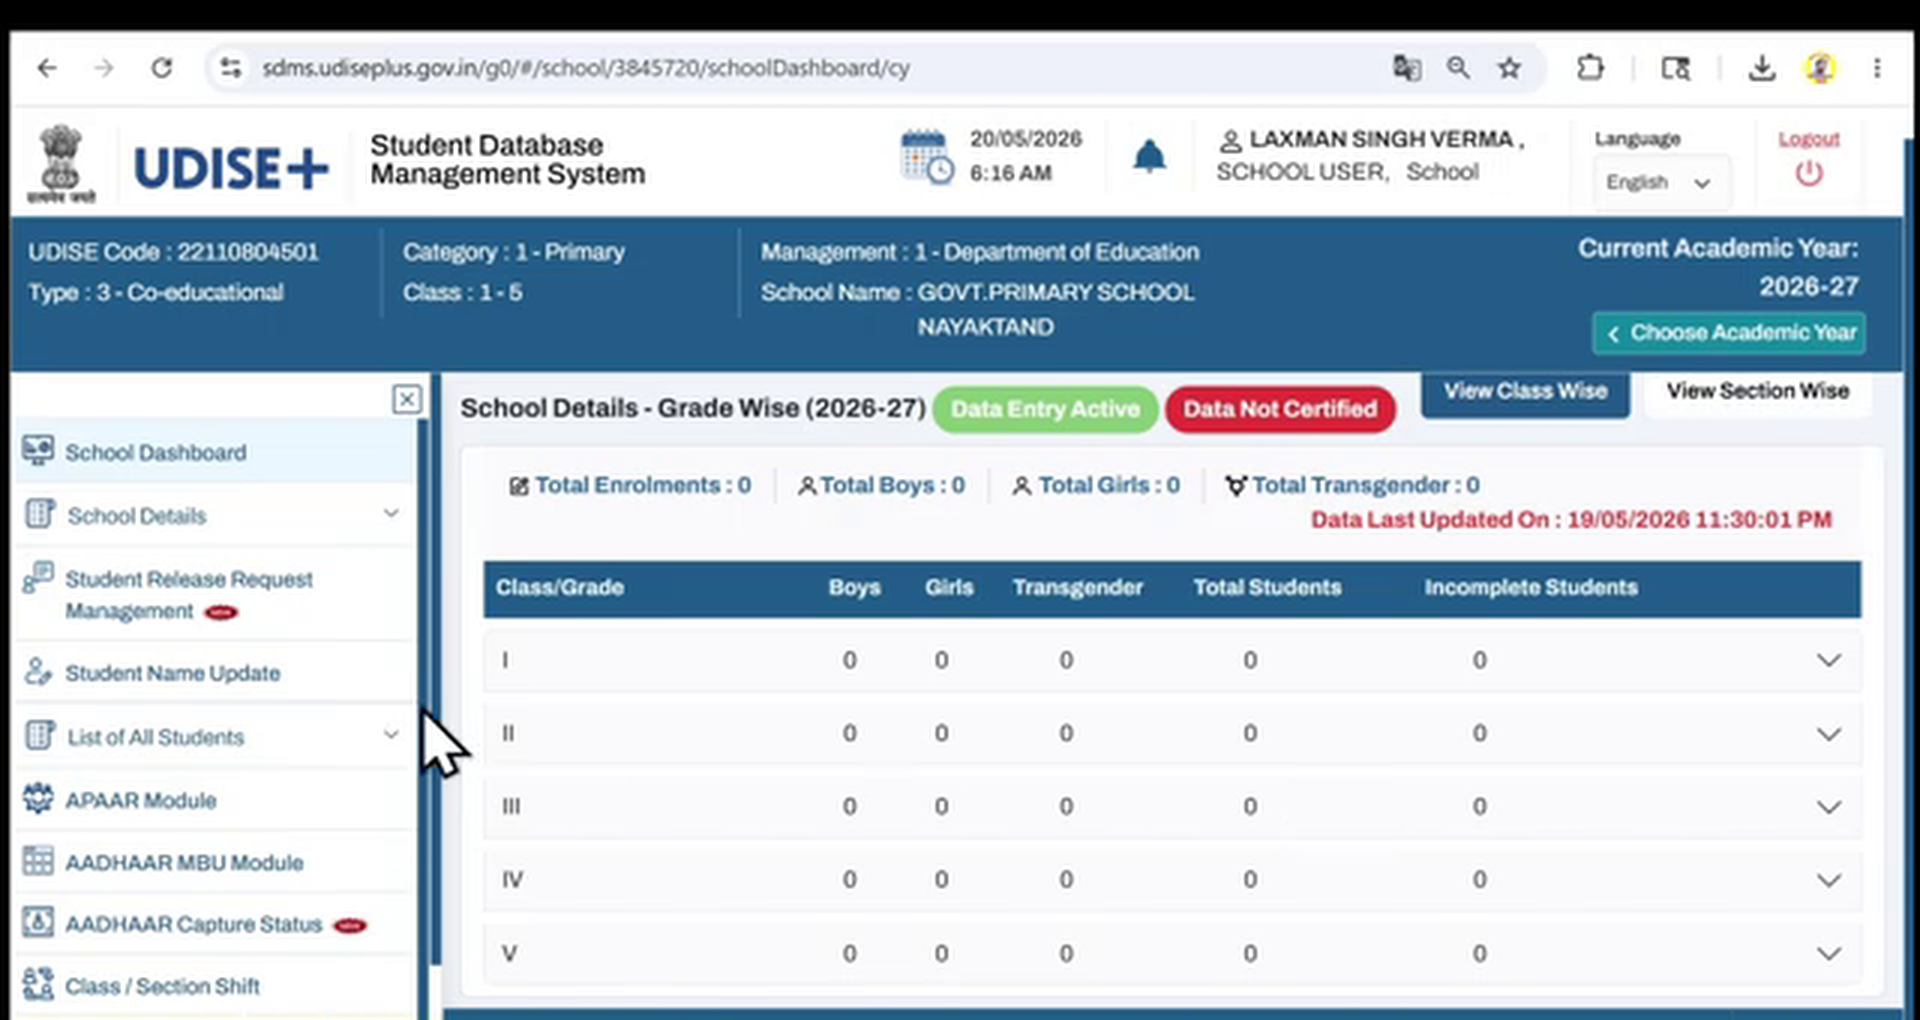Open APAAR Module menu item
Image resolution: width=1920 pixels, height=1020 pixels.
click(215, 800)
